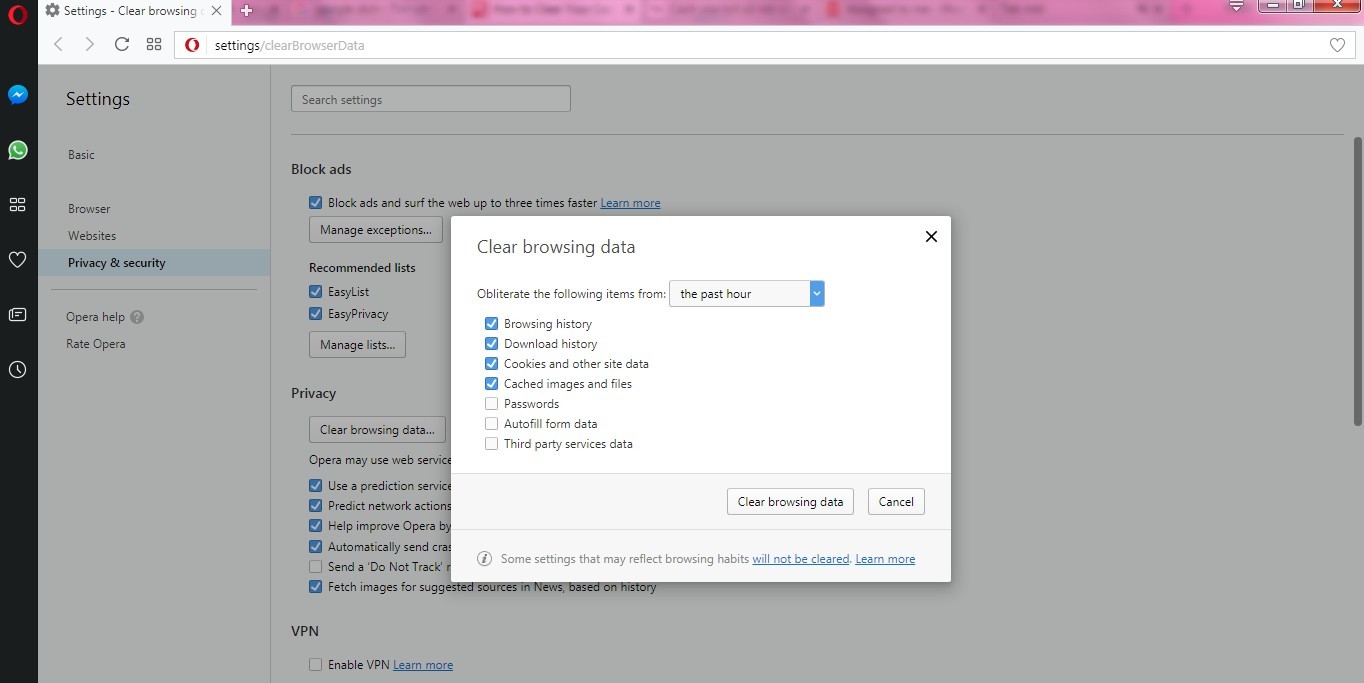Check Third party services data

click(x=491, y=444)
